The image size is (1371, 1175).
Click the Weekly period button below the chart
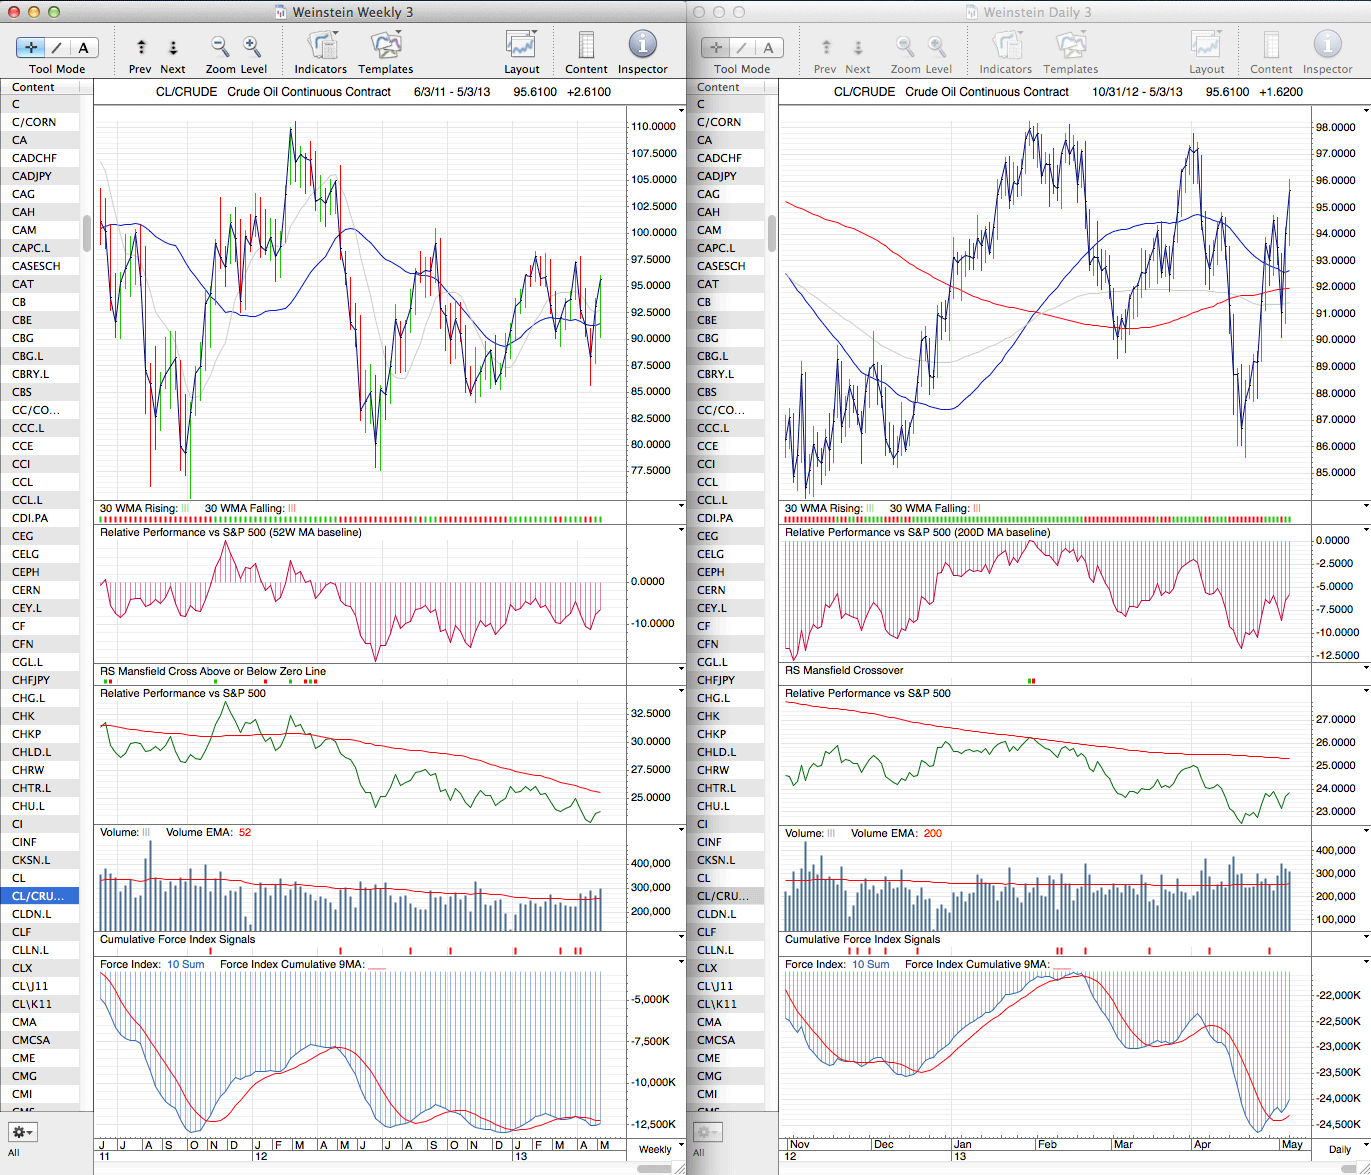pos(655,1149)
